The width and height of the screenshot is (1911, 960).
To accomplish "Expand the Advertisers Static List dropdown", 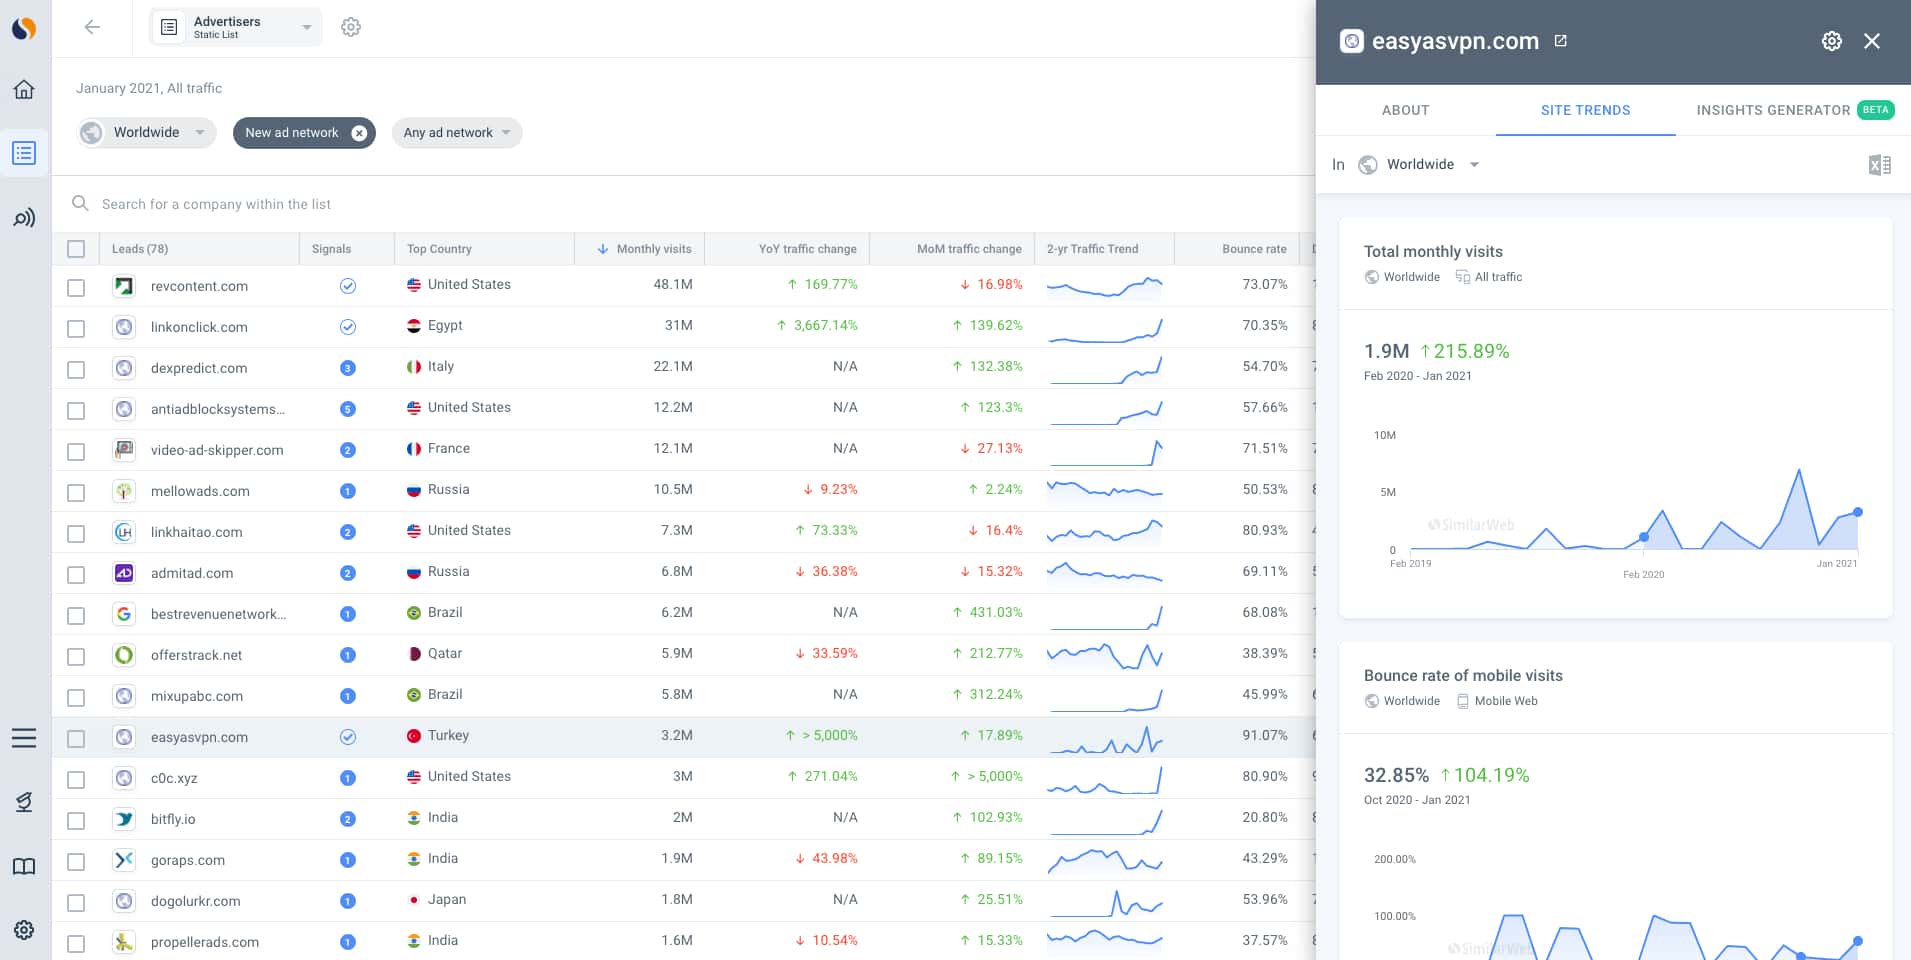I will pos(236,27).
